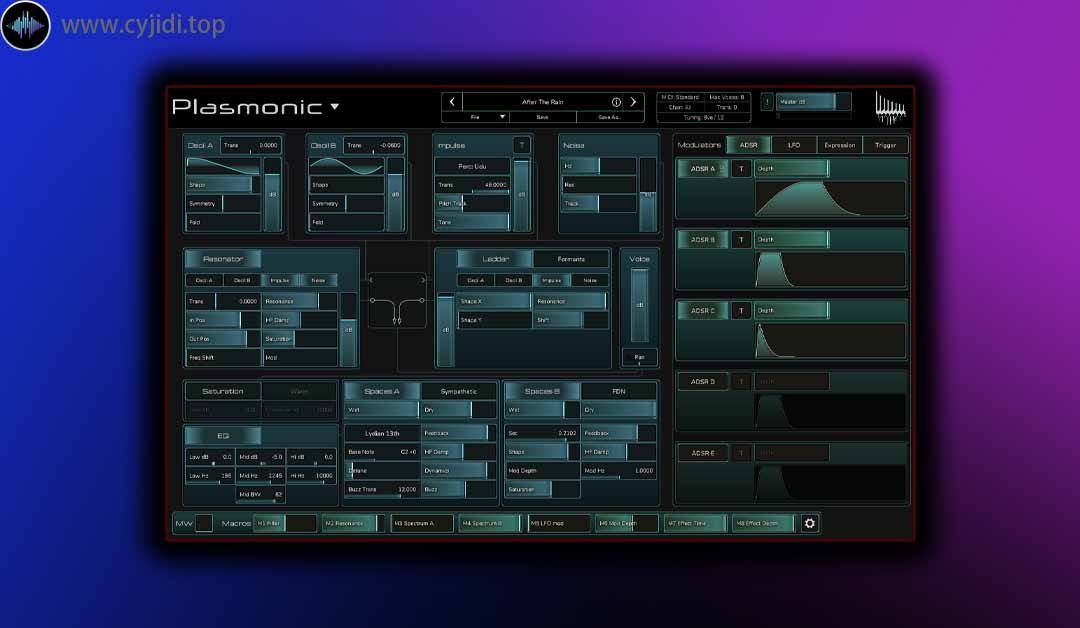Screen dimensions: 1080x628
Task: Toggle the Spaces B section header
Action: [543, 391]
